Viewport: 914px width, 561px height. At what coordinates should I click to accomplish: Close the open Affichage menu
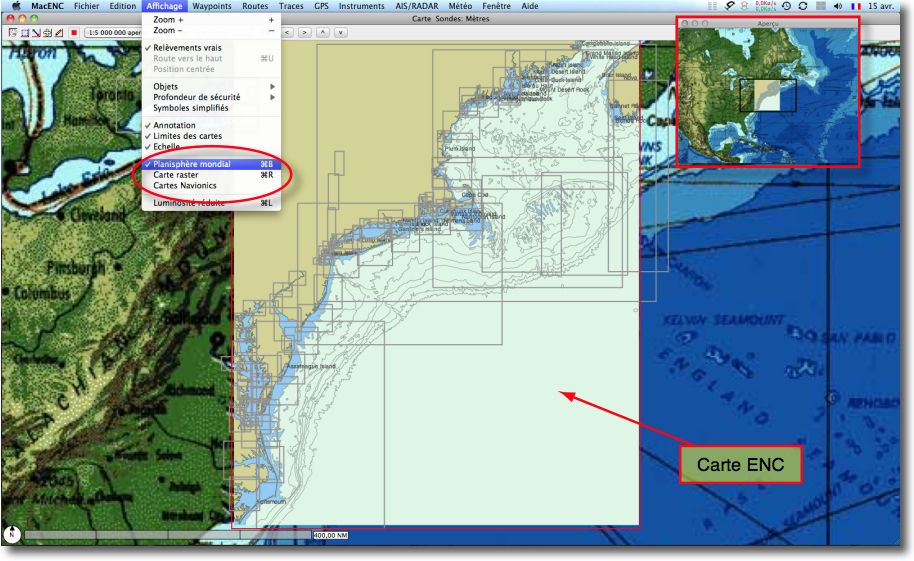pyautogui.click(x=164, y=6)
